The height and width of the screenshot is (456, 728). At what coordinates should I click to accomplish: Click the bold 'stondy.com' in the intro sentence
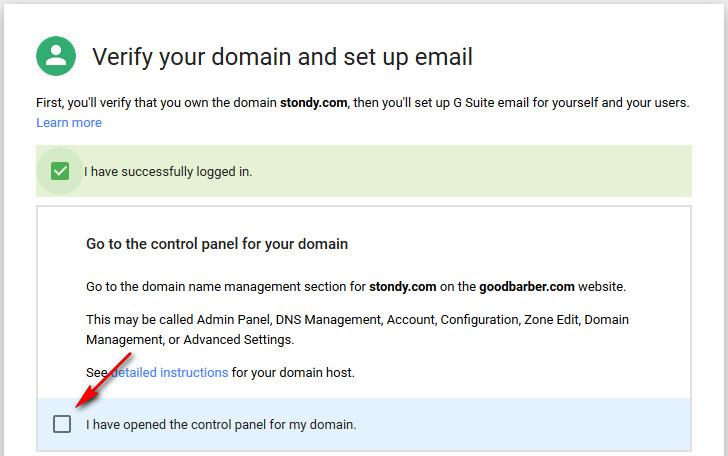coord(314,103)
